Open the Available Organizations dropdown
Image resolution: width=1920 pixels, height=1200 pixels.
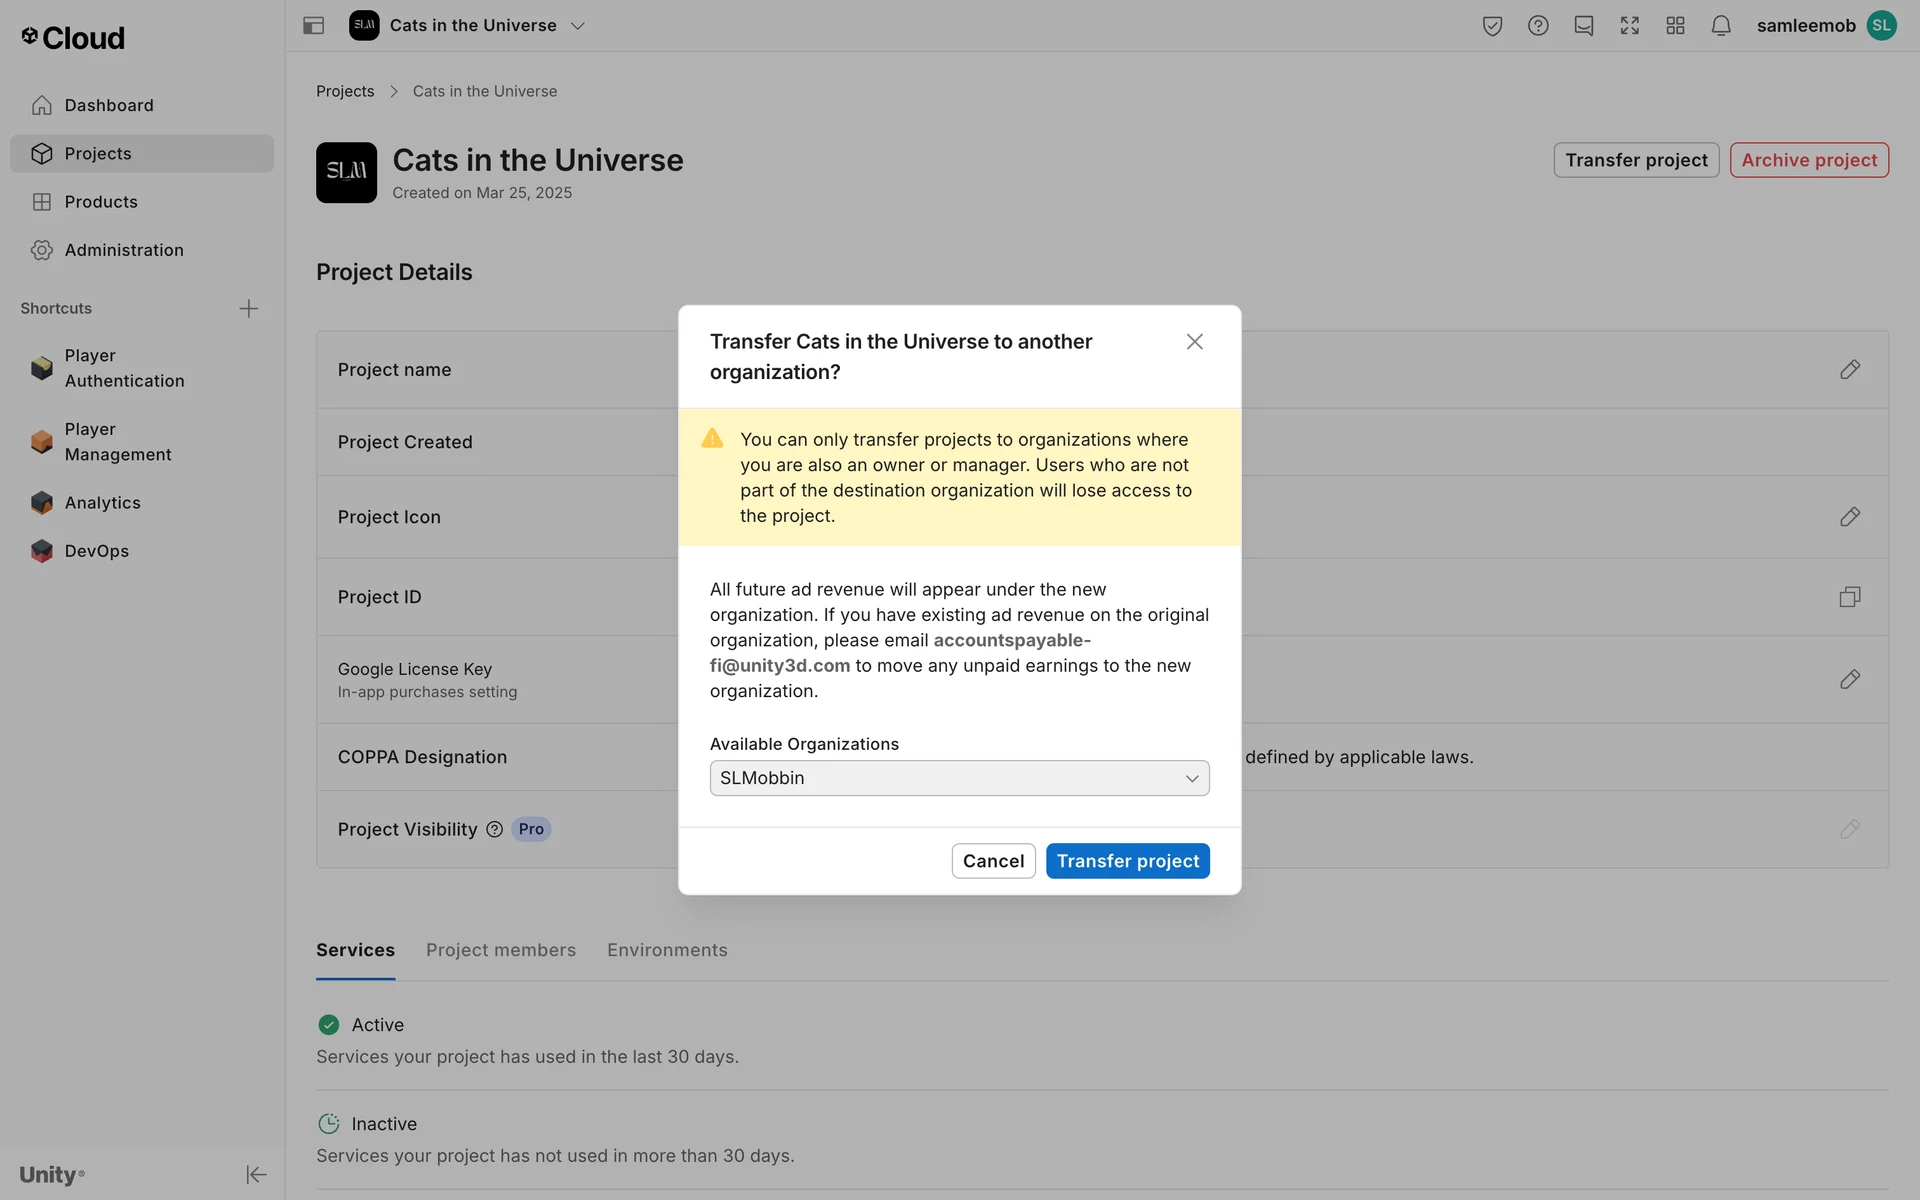959,778
